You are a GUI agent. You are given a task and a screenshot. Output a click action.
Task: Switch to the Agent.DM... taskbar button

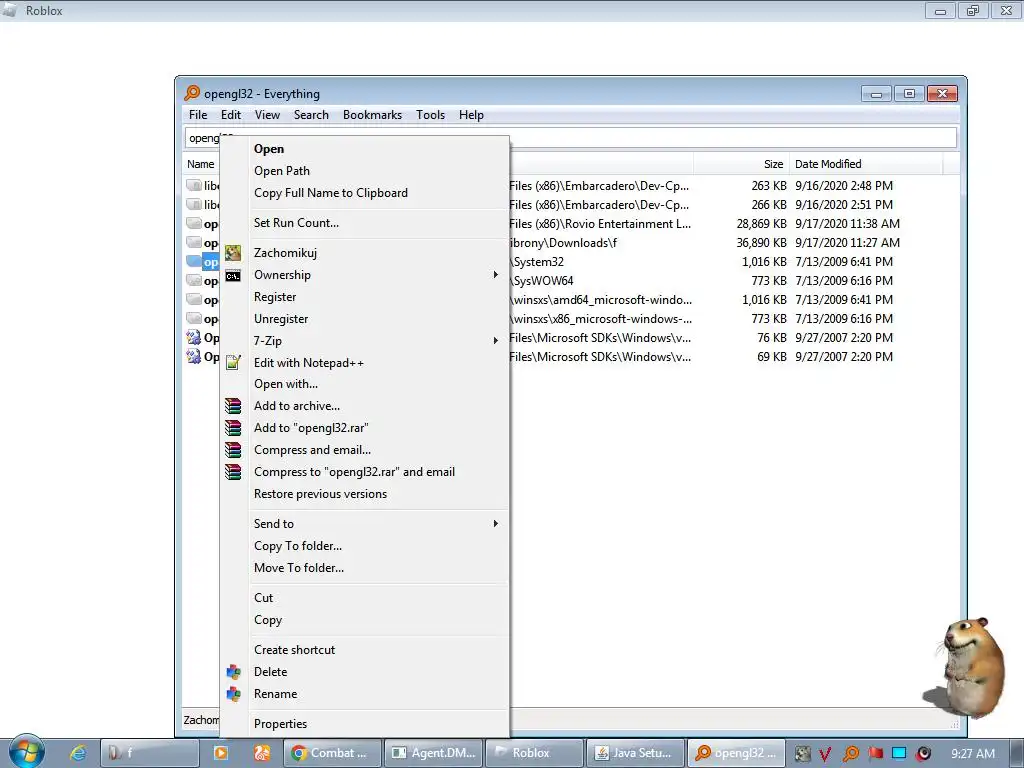[434, 753]
